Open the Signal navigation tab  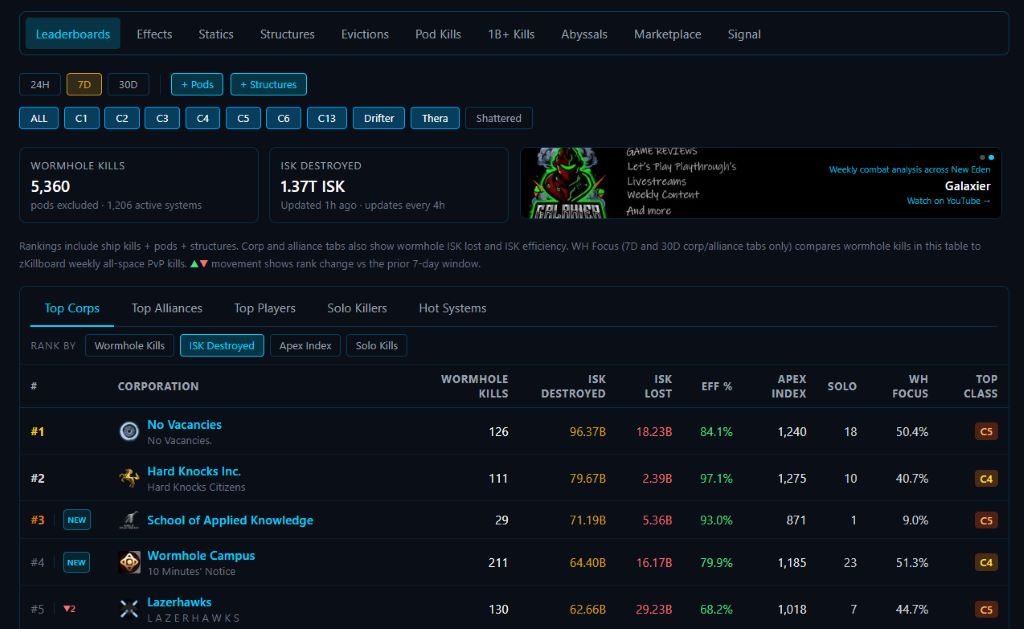tap(744, 34)
